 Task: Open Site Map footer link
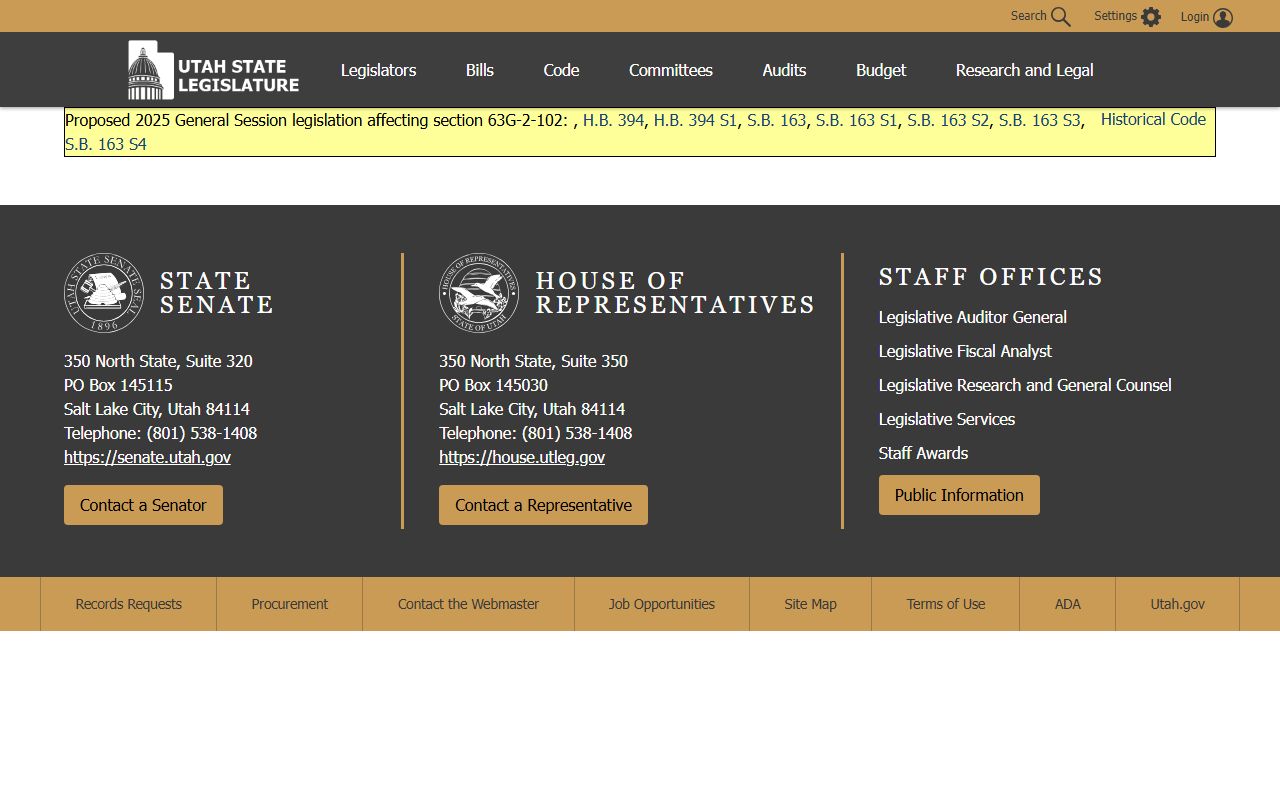tap(810, 604)
